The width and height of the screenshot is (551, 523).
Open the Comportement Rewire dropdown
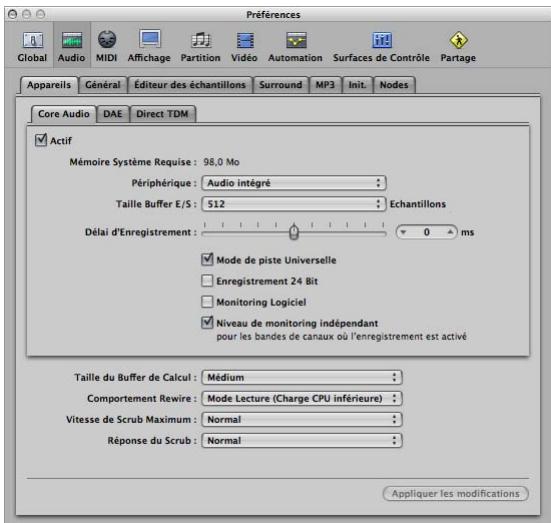click(x=302, y=399)
